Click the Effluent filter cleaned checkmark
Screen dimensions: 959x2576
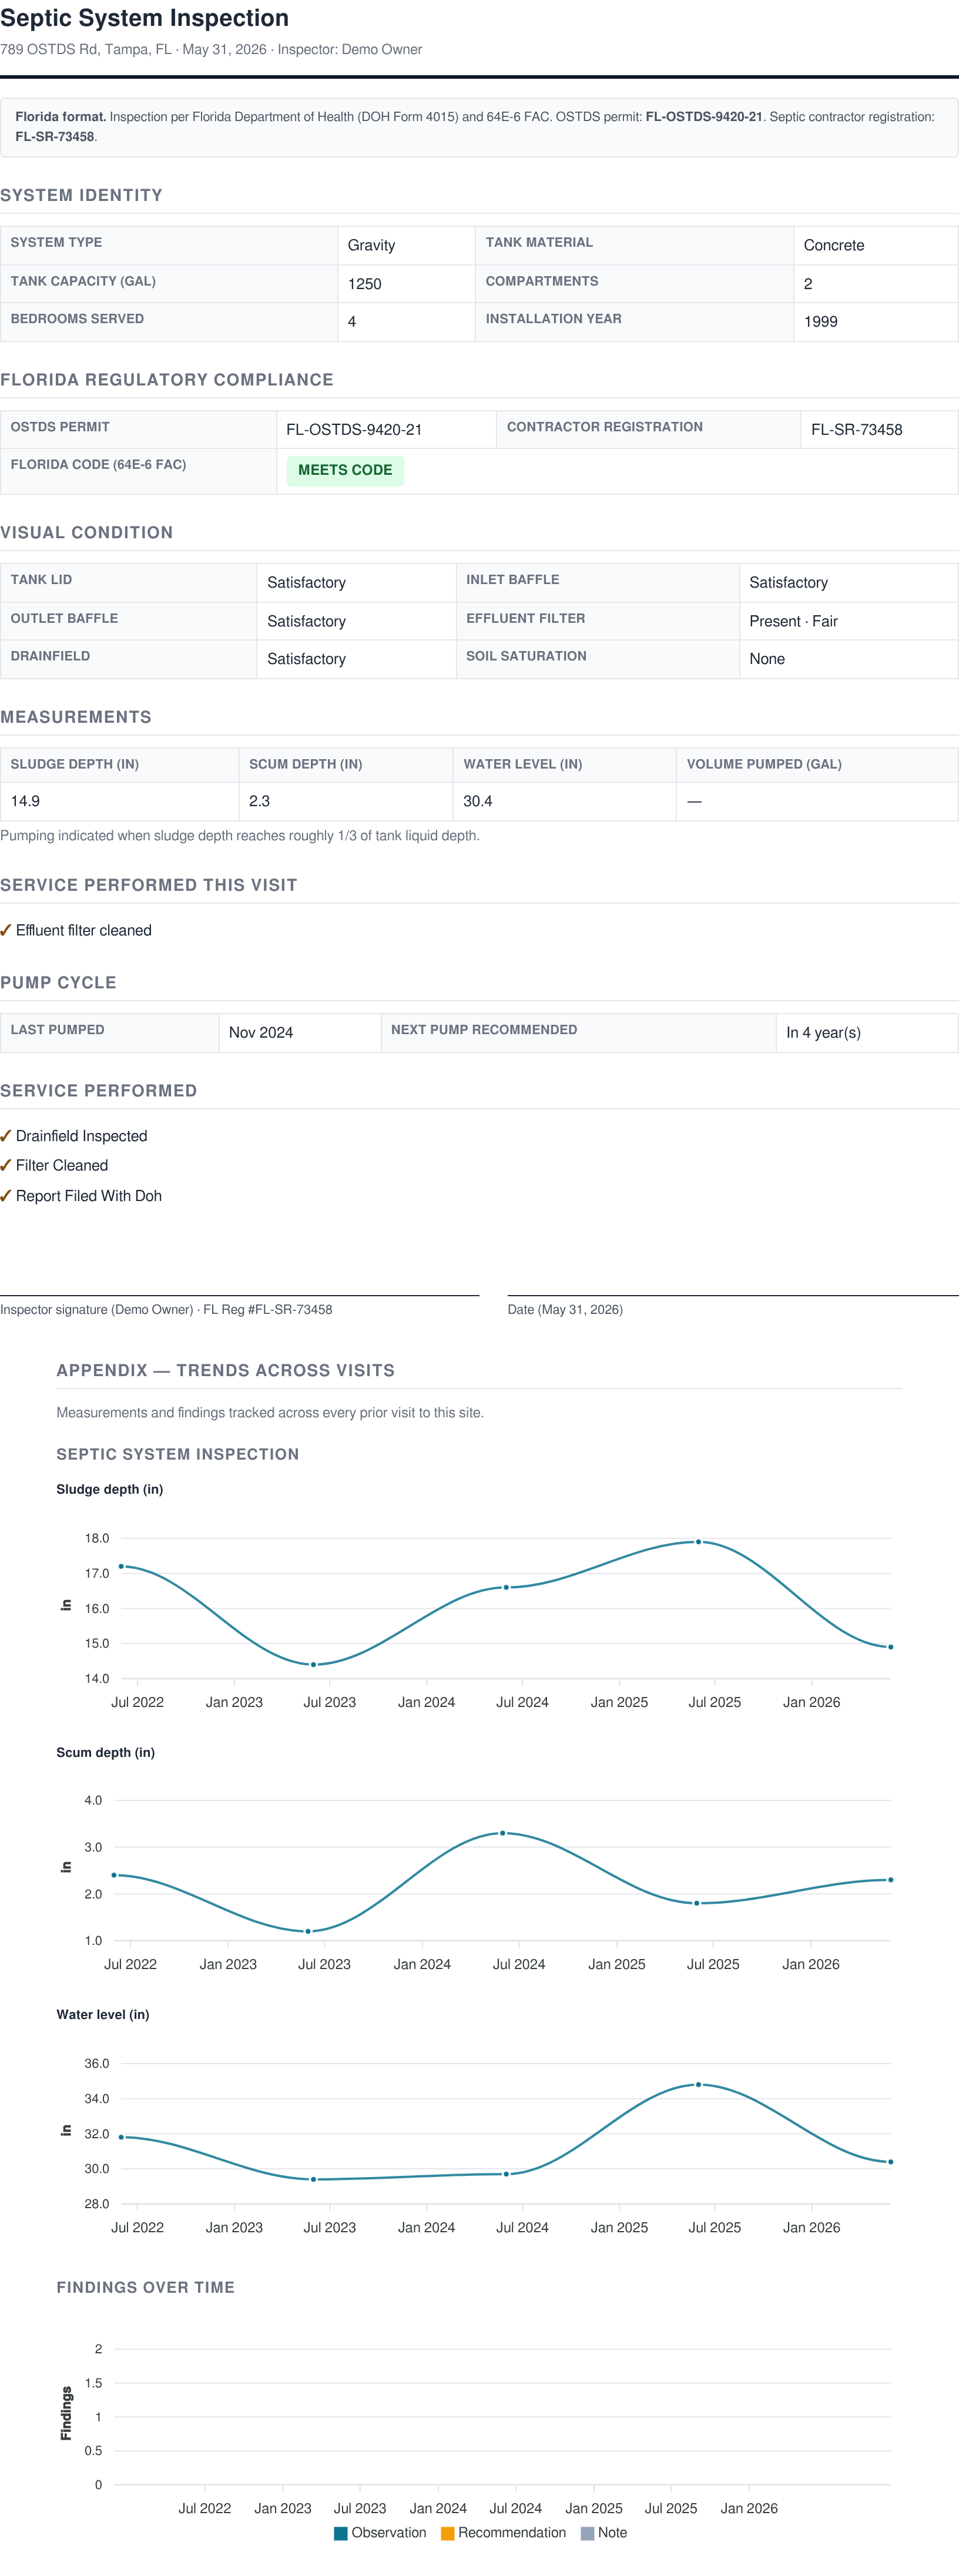point(6,930)
